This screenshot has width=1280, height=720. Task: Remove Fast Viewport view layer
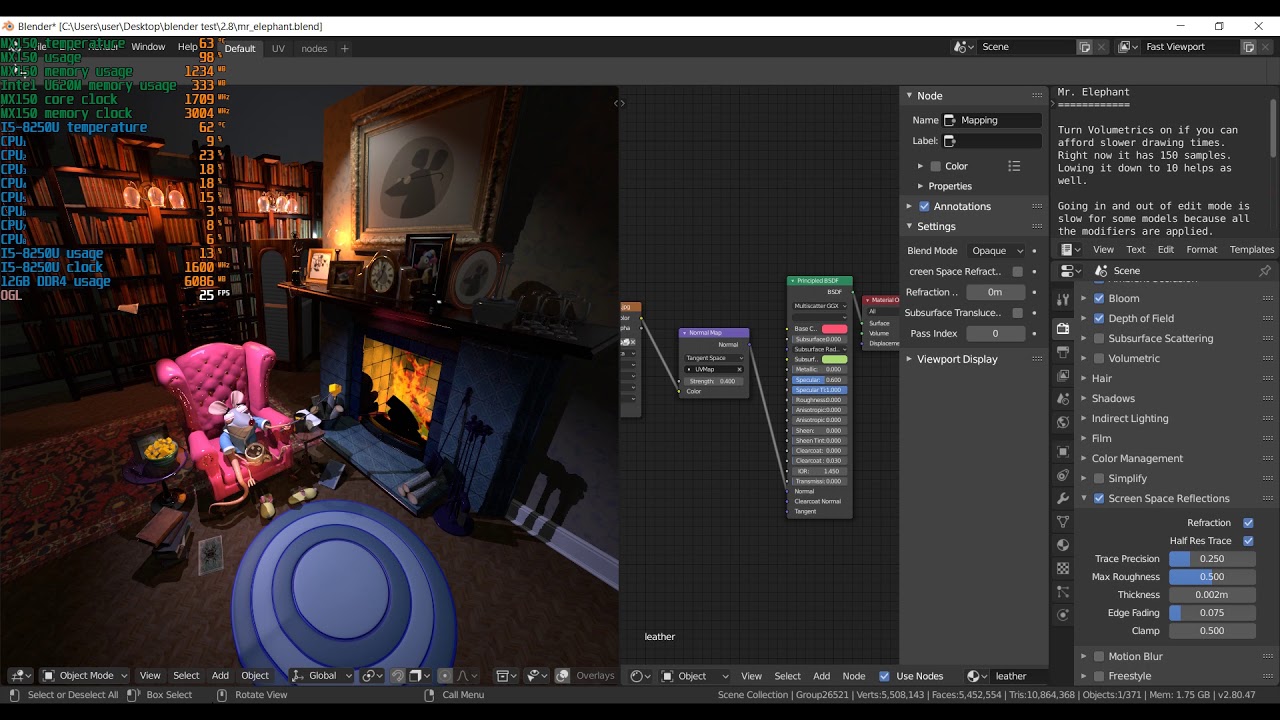[x=1266, y=47]
